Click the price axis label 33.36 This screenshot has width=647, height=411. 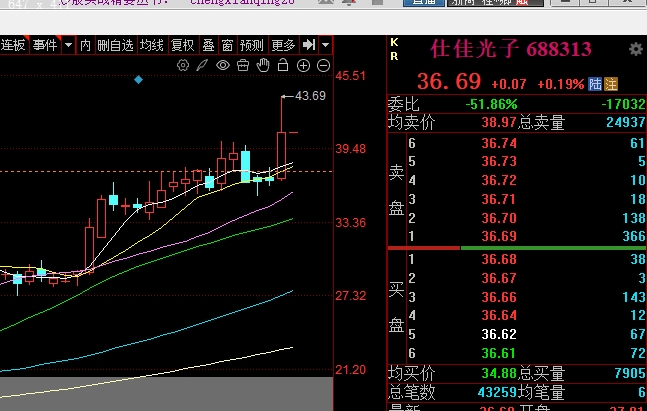[x=350, y=223]
